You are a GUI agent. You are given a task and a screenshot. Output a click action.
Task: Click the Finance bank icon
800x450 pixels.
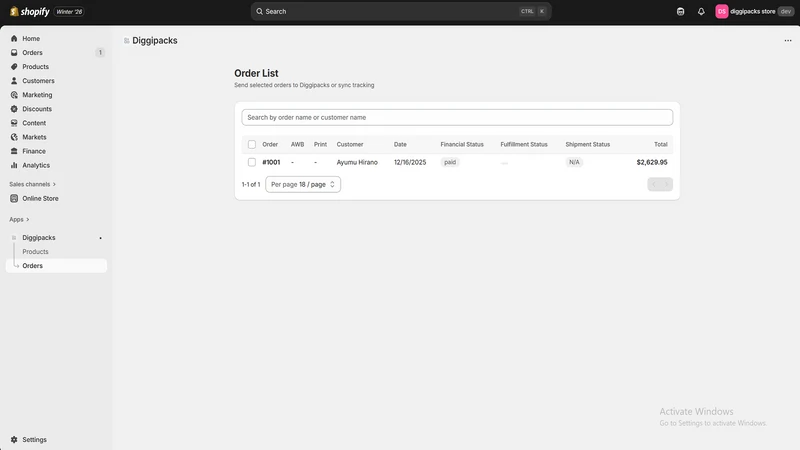(x=14, y=151)
